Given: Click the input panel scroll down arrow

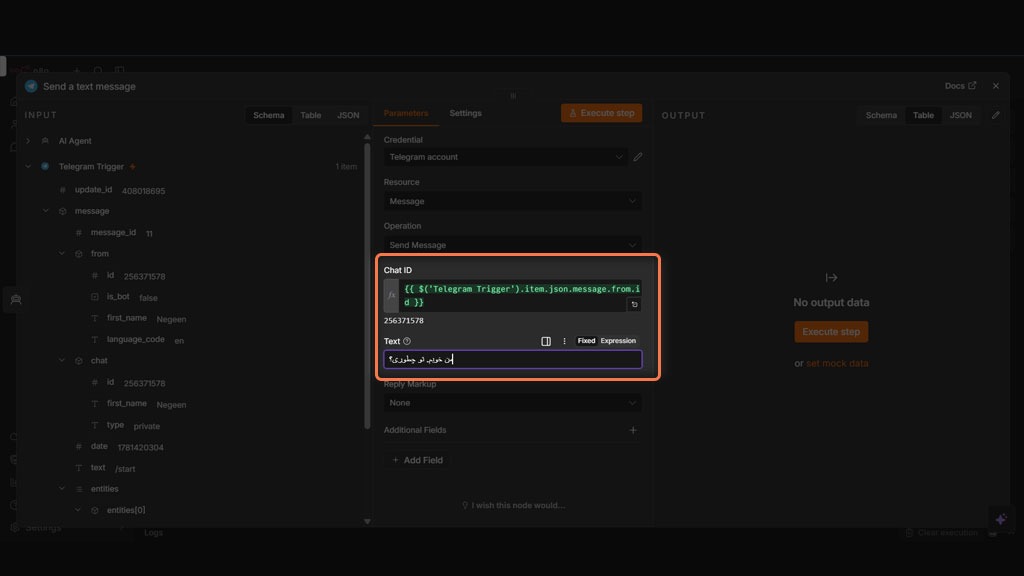Looking at the screenshot, I should click(x=367, y=521).
